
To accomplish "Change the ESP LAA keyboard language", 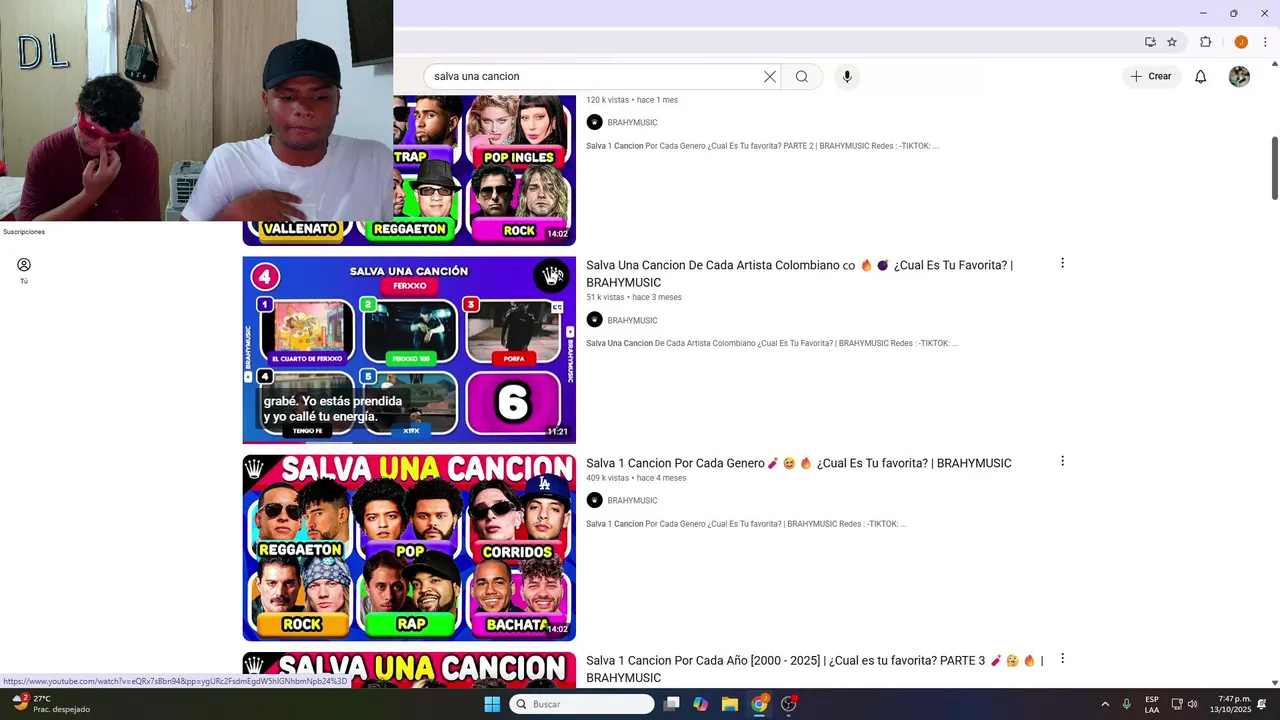I will coord(1152,704).
